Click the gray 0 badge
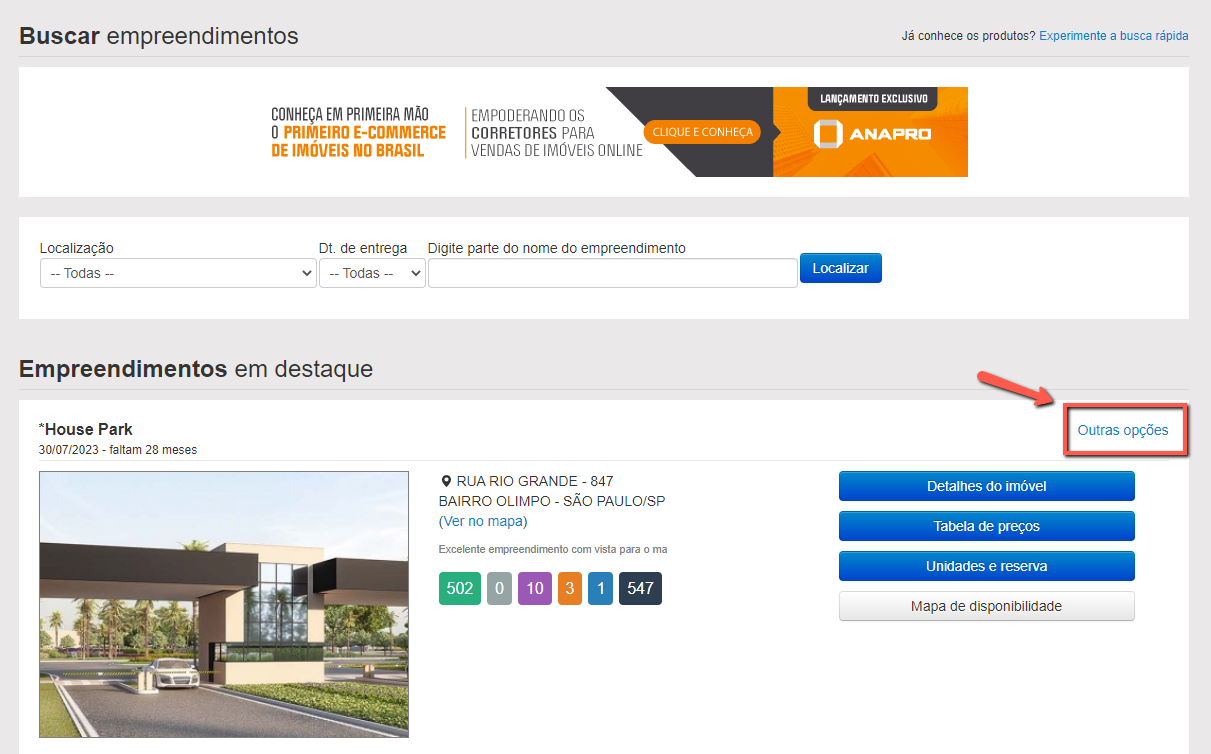1211x754 pixels. click(499, 588)
